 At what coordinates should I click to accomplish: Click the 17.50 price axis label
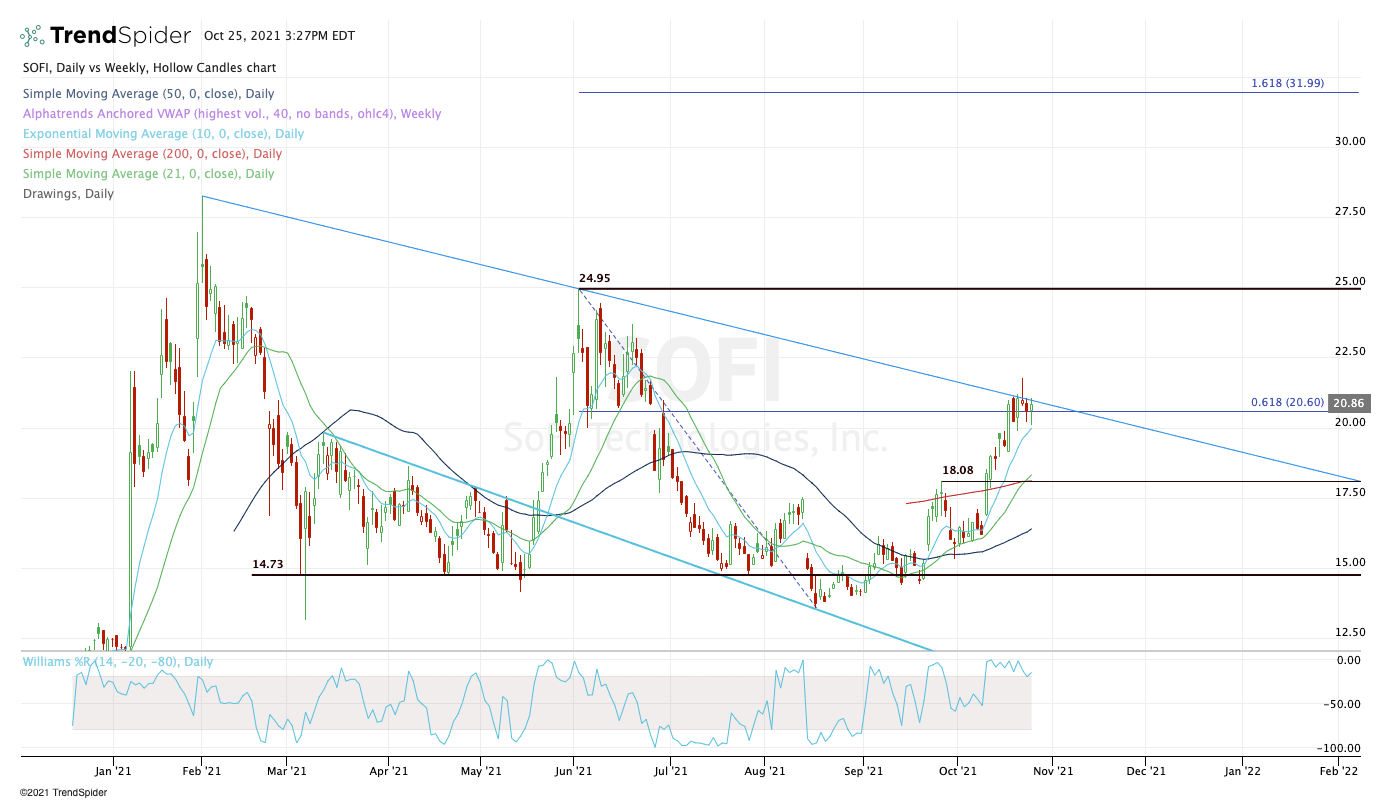(x=1350, y=491)
